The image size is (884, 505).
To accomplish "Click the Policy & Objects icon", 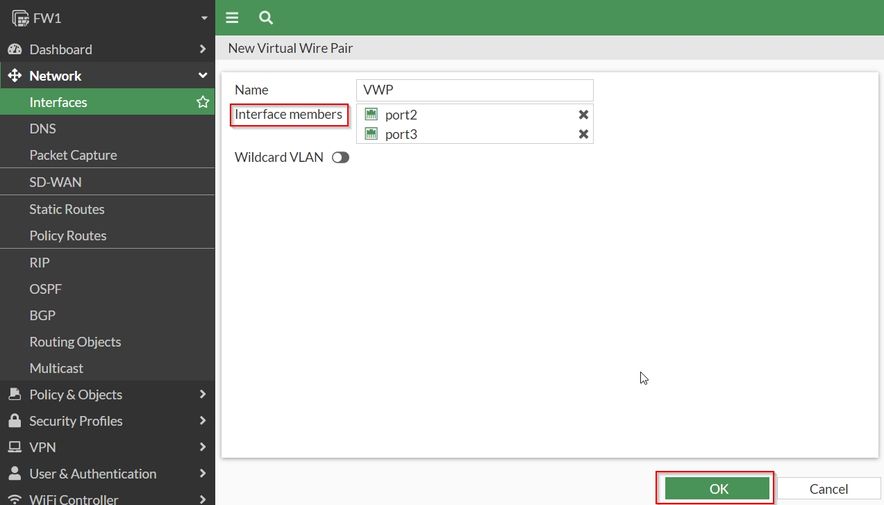I will click(x=15, y=394).
